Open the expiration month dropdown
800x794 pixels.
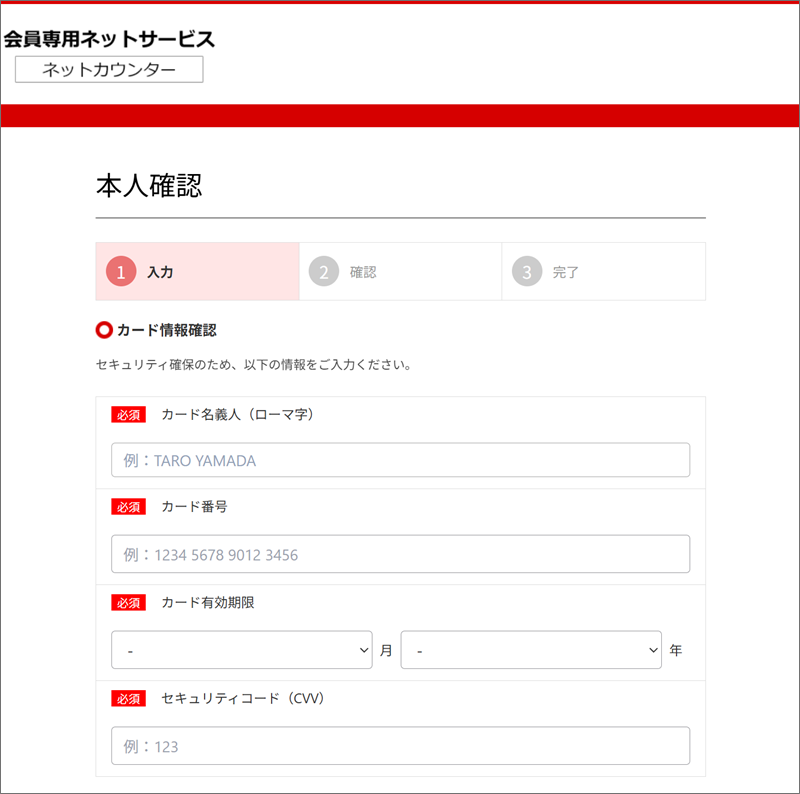click(x=242, y=650)
